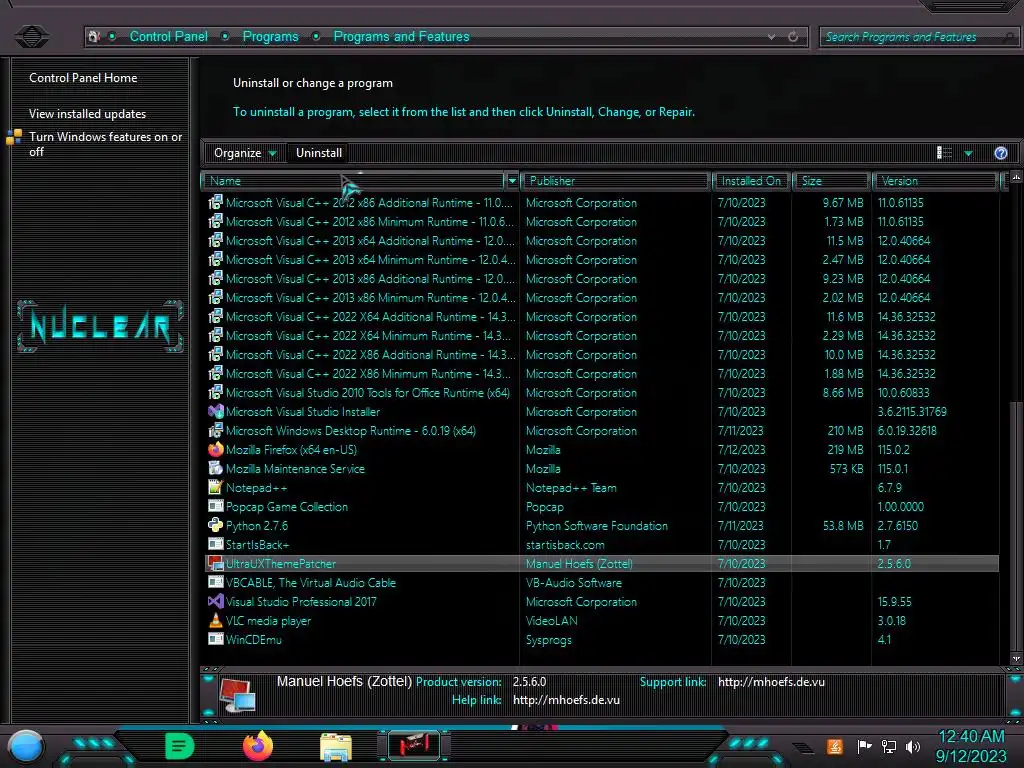Select Microsoft Visual C++ 2012 x86 Additional Runtime row
Viewport: 1024px width, 768px height.
click(601, 202)
